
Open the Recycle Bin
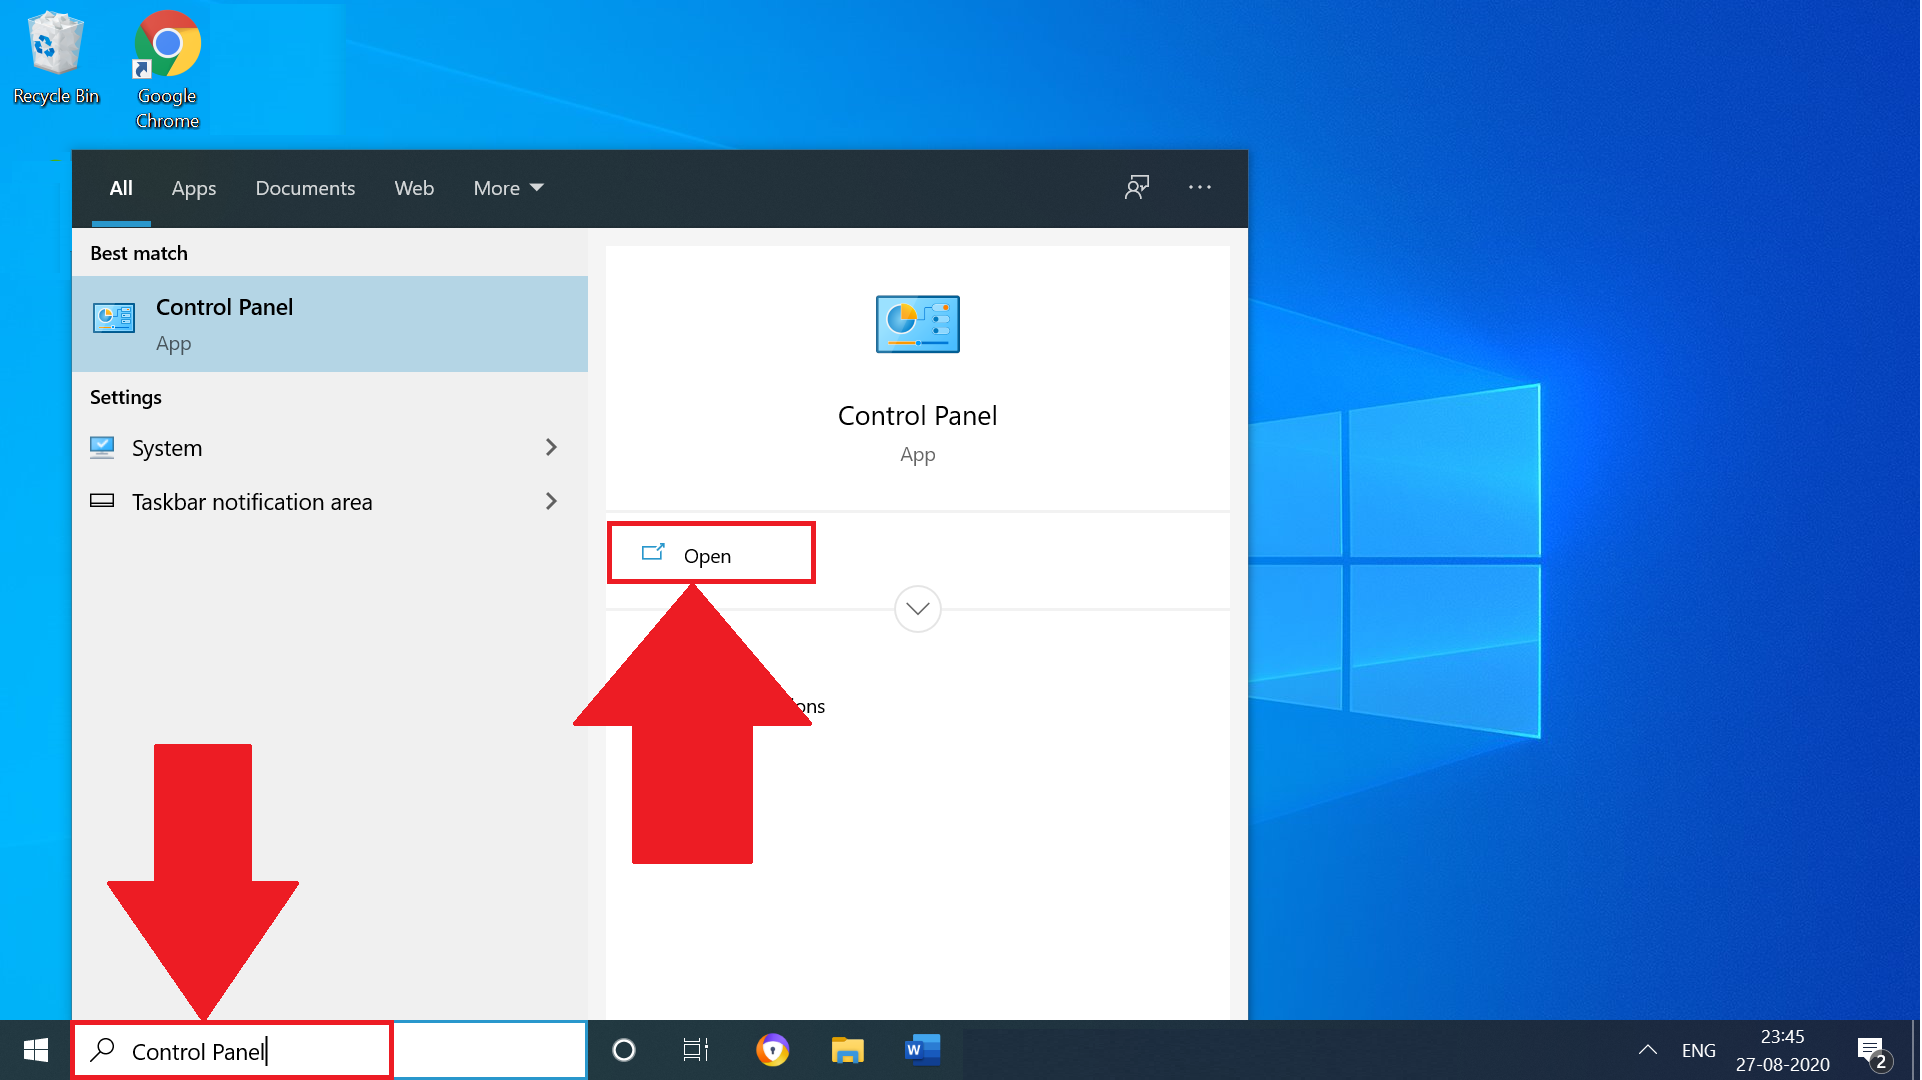55,44
